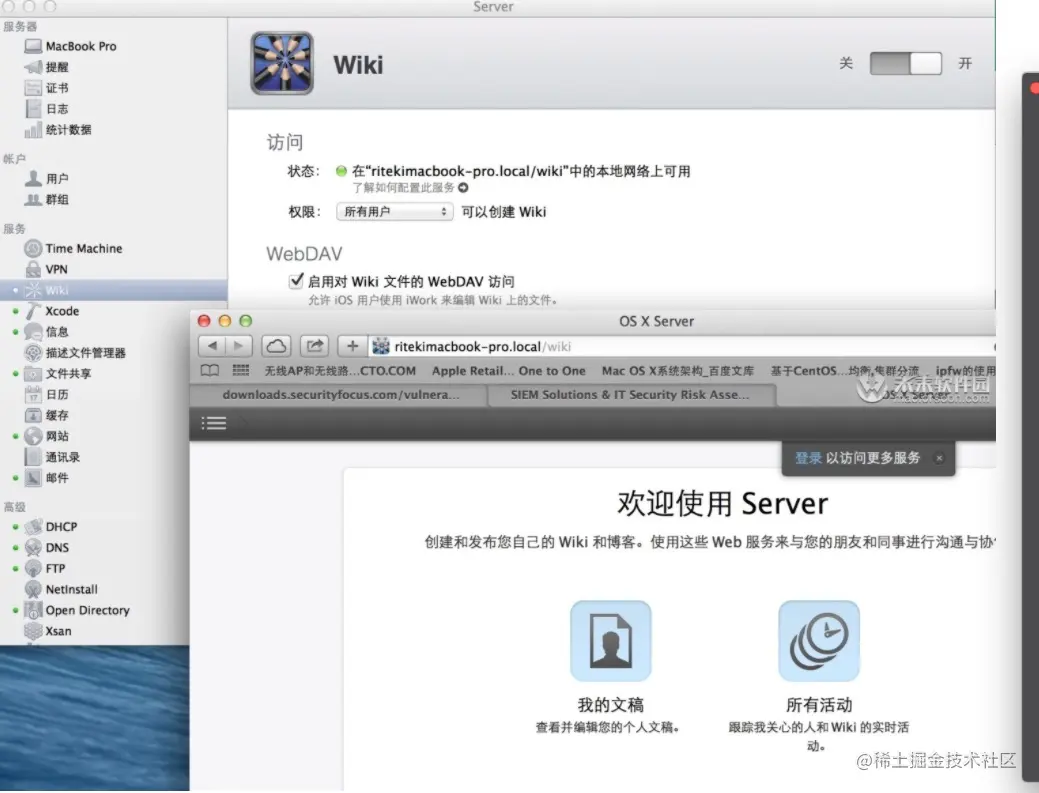Image resolution: width=1039 pixels, height=793 pixels.
Task: Open the 网站 websites service
Action: click(46, 436)
